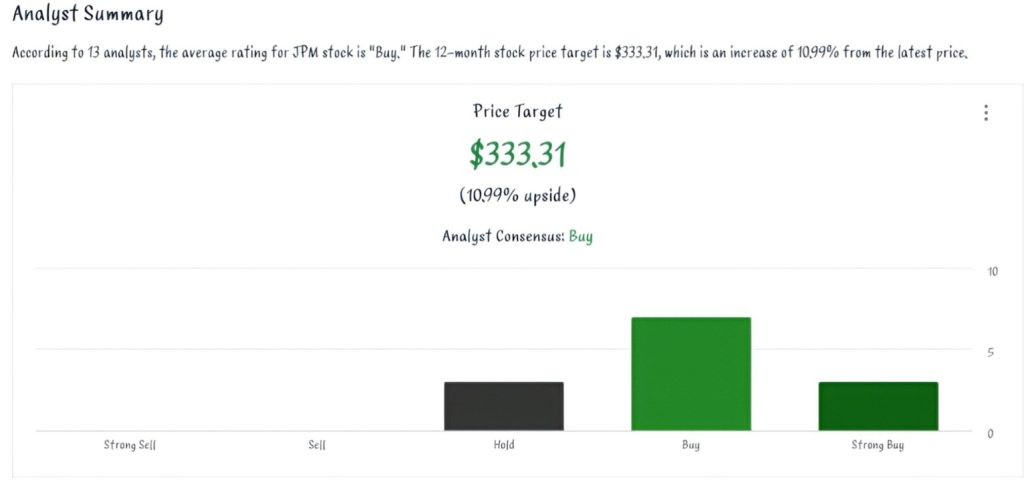Screen dimensions: 1024x485
Task: Select the 'Hold' label under the bar
Action: pos(504,444)
